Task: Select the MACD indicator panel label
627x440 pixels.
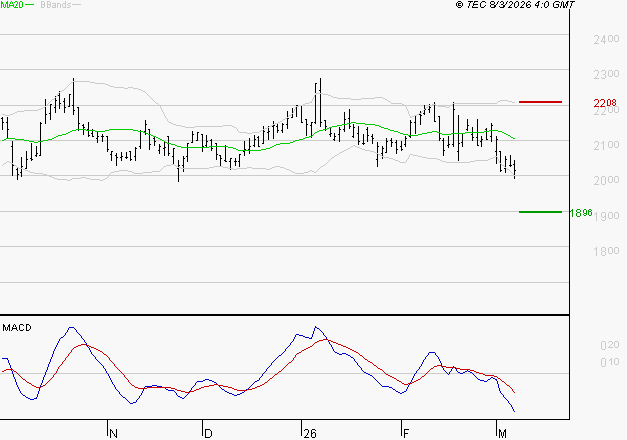Action: pos(16,328)
